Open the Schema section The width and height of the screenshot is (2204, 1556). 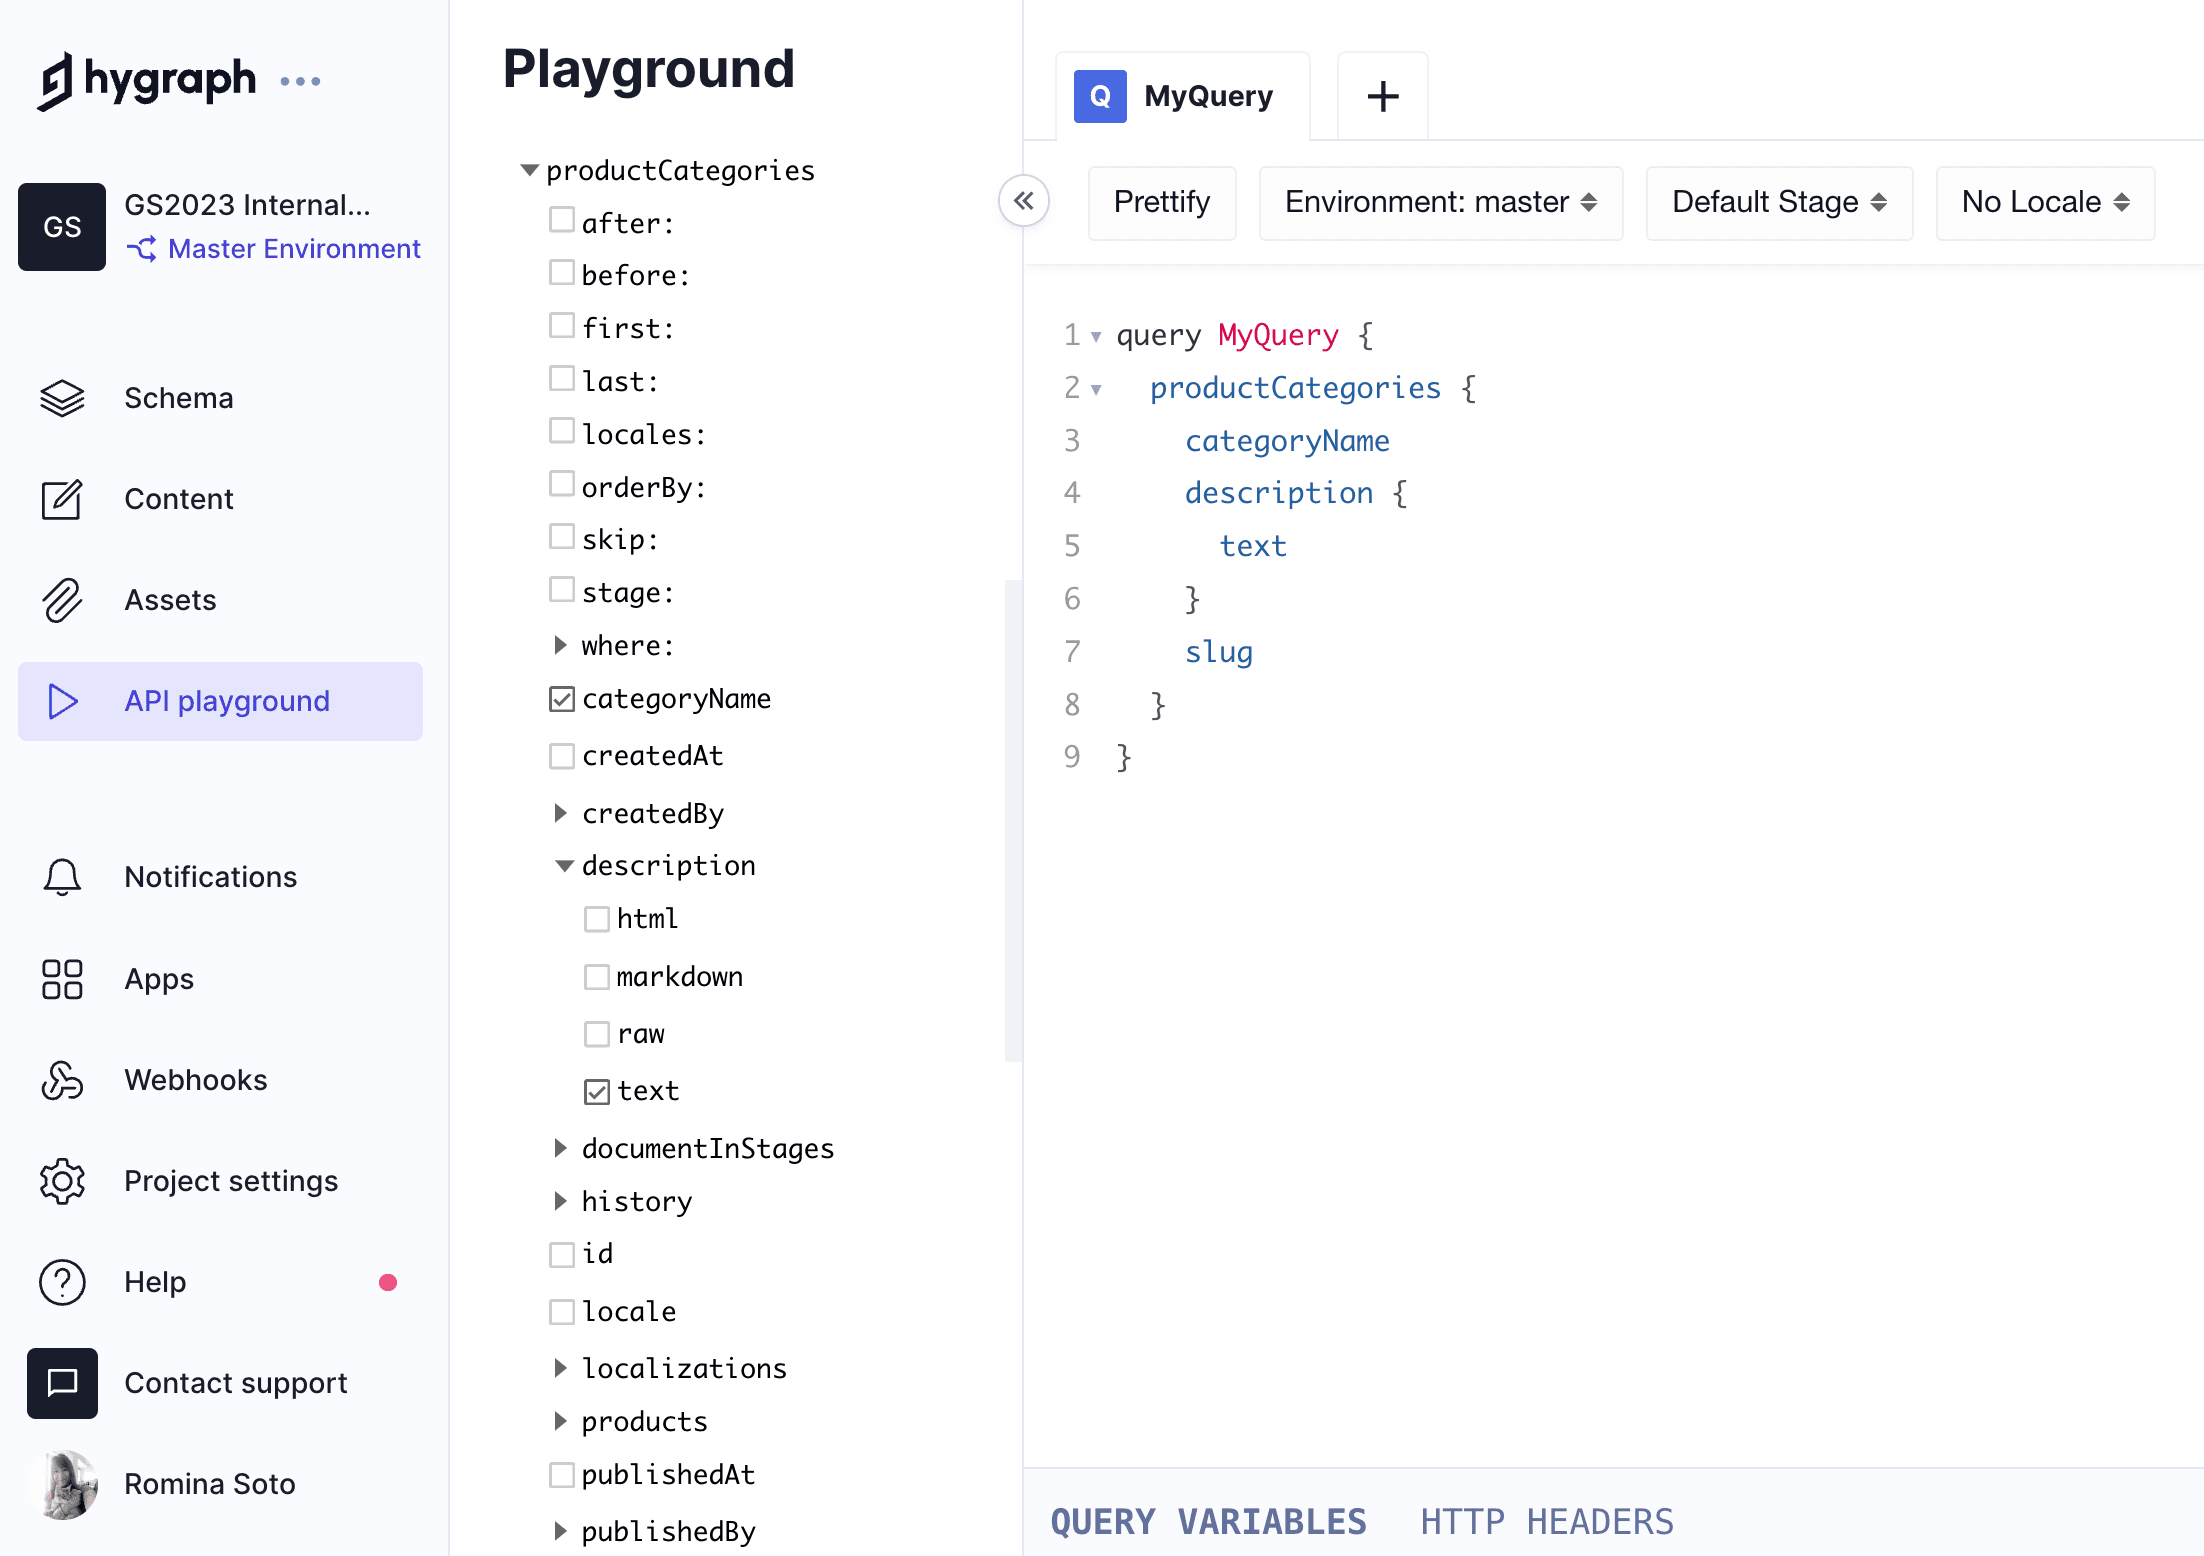(x=178, y=398)
